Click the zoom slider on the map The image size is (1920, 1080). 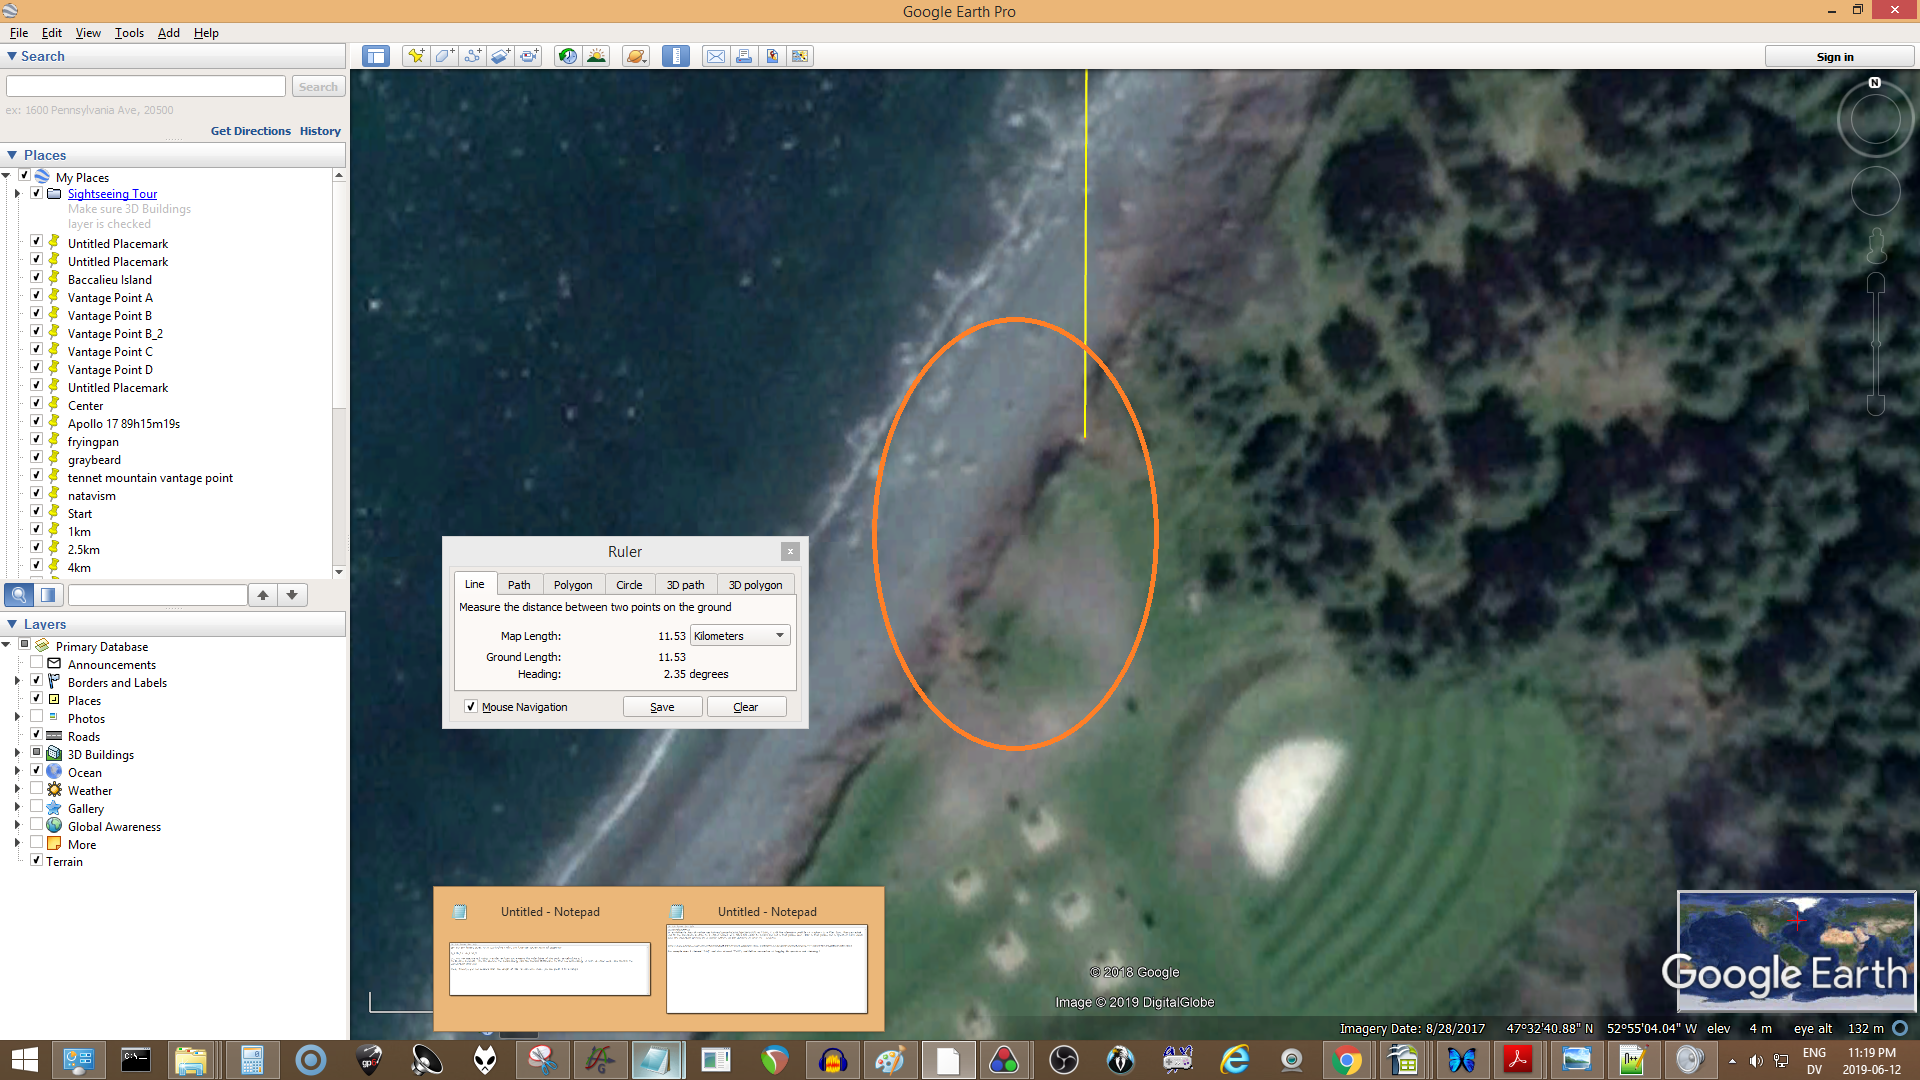click(1876, 344)
